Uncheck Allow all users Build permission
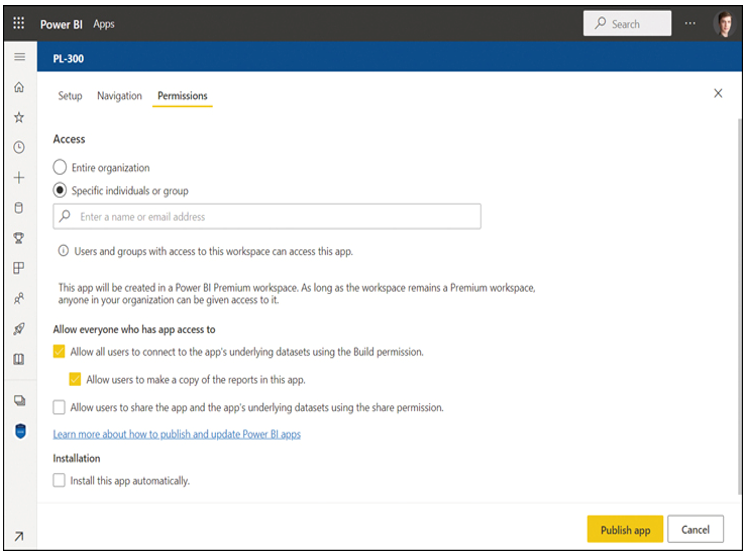Image resolution: width=746 pixels, height=554 pixels. pos(59,352)
